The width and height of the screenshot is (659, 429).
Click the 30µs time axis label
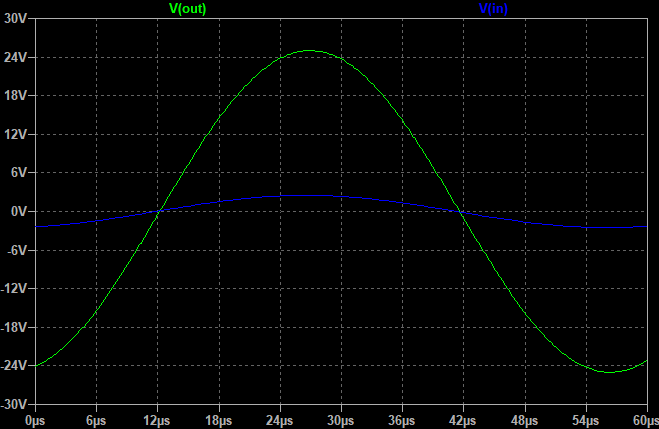pos(341,421)
